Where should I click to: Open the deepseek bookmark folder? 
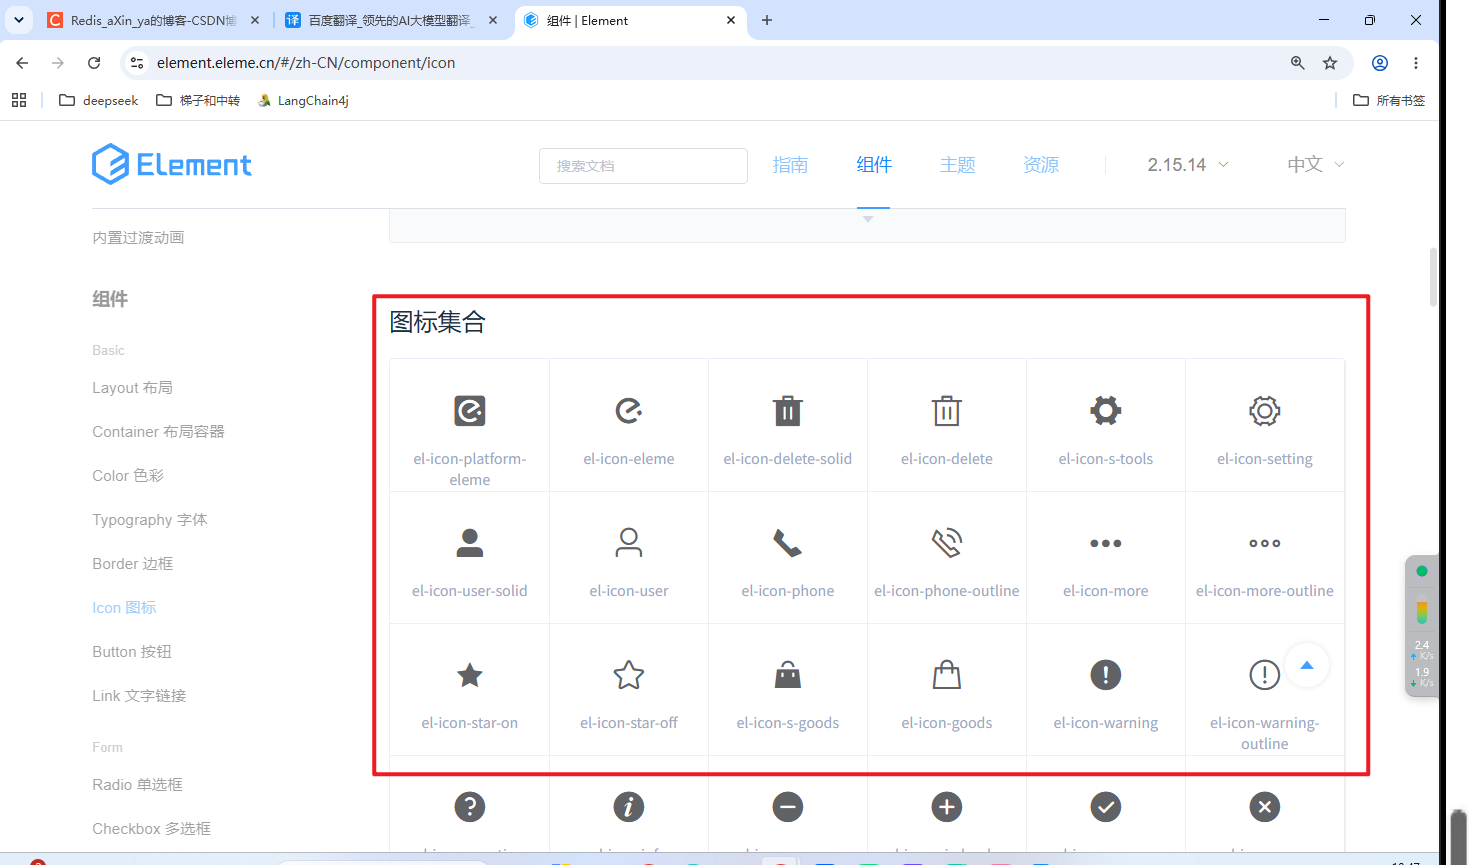[99, 100]
